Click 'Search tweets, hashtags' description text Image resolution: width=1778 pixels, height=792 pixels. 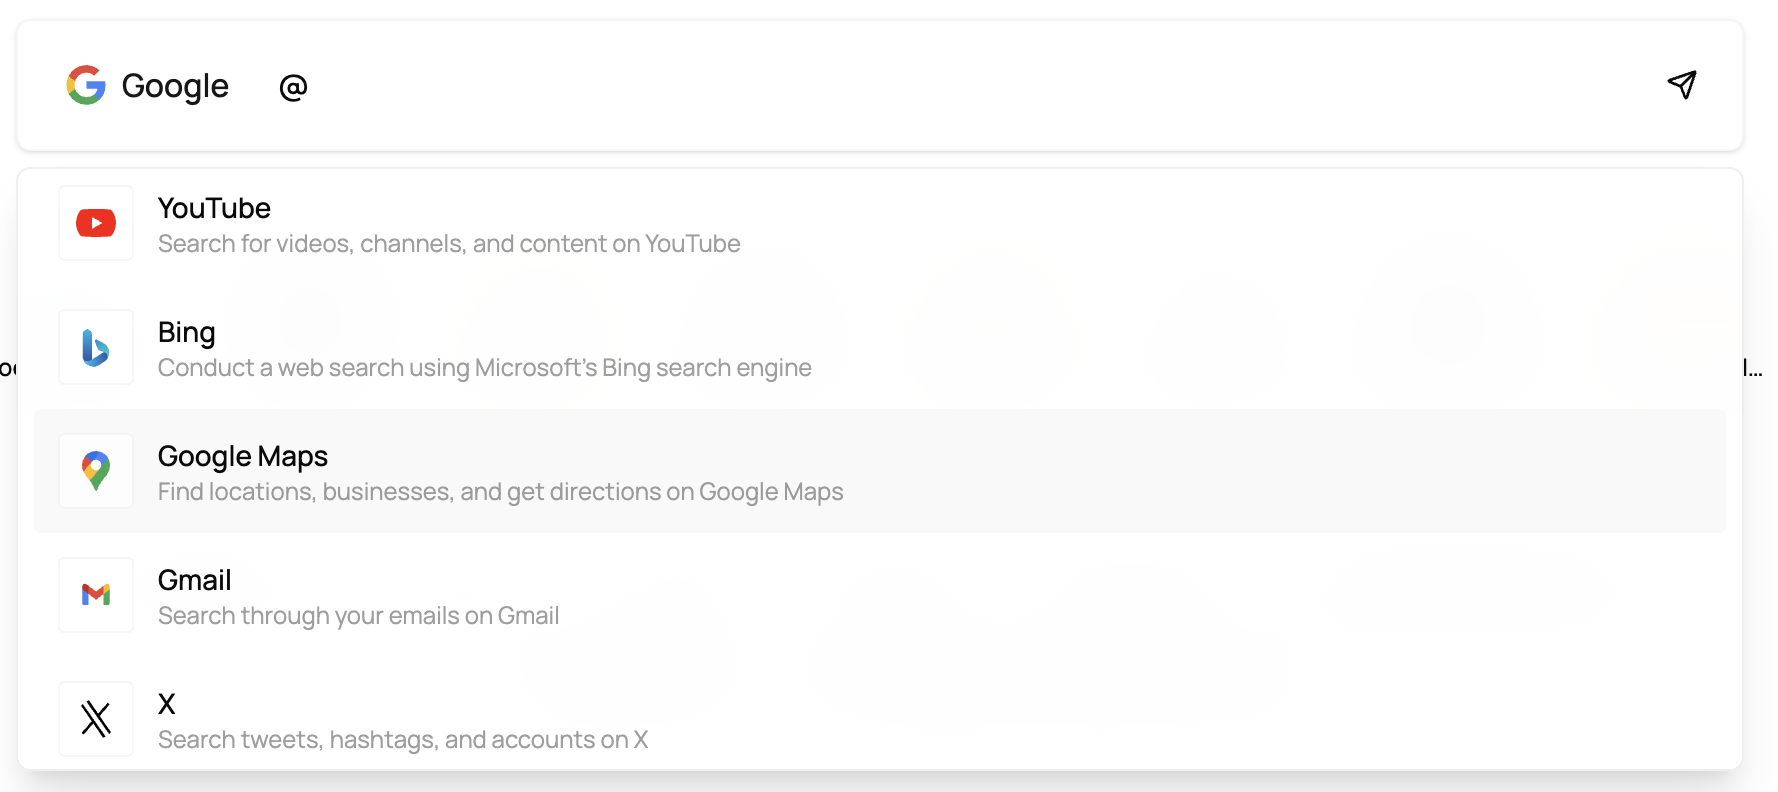[403, 740]
